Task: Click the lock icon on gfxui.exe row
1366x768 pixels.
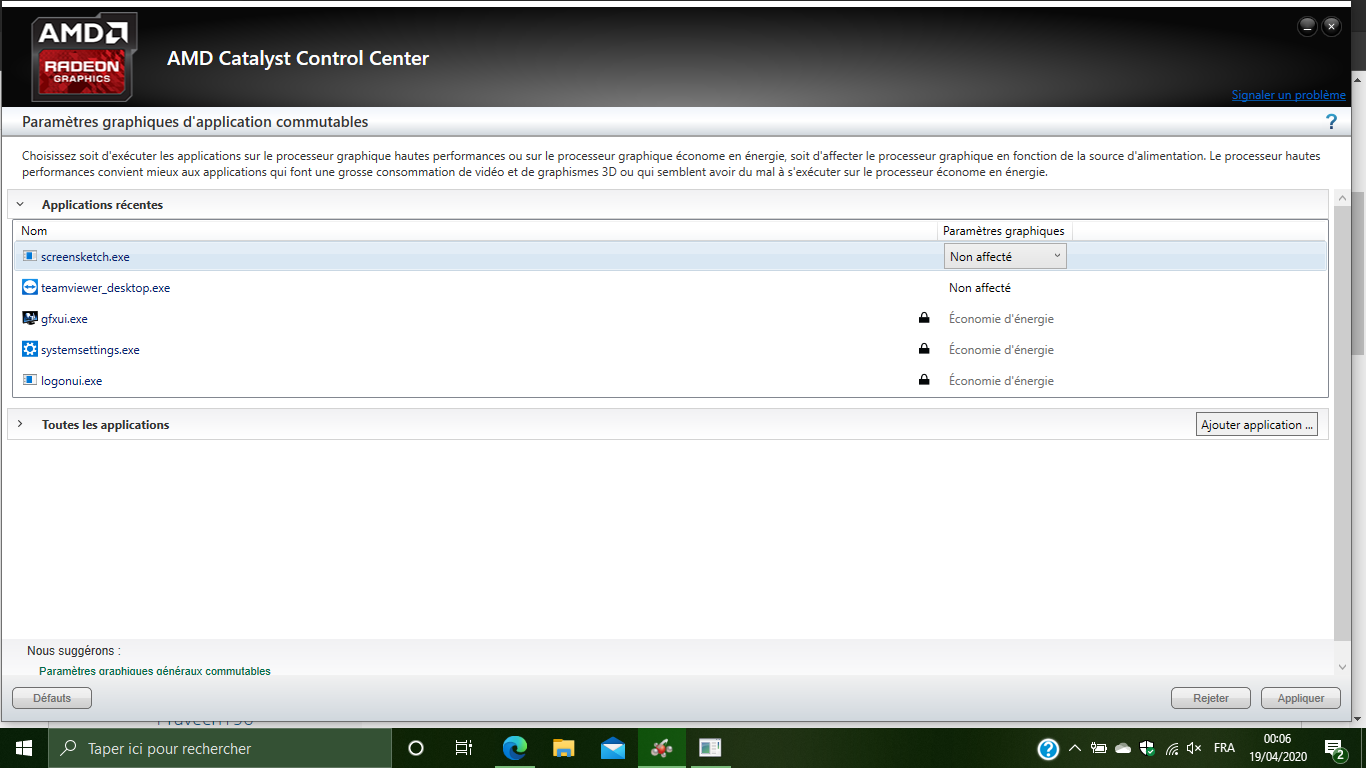Action: tap(924, 319)
